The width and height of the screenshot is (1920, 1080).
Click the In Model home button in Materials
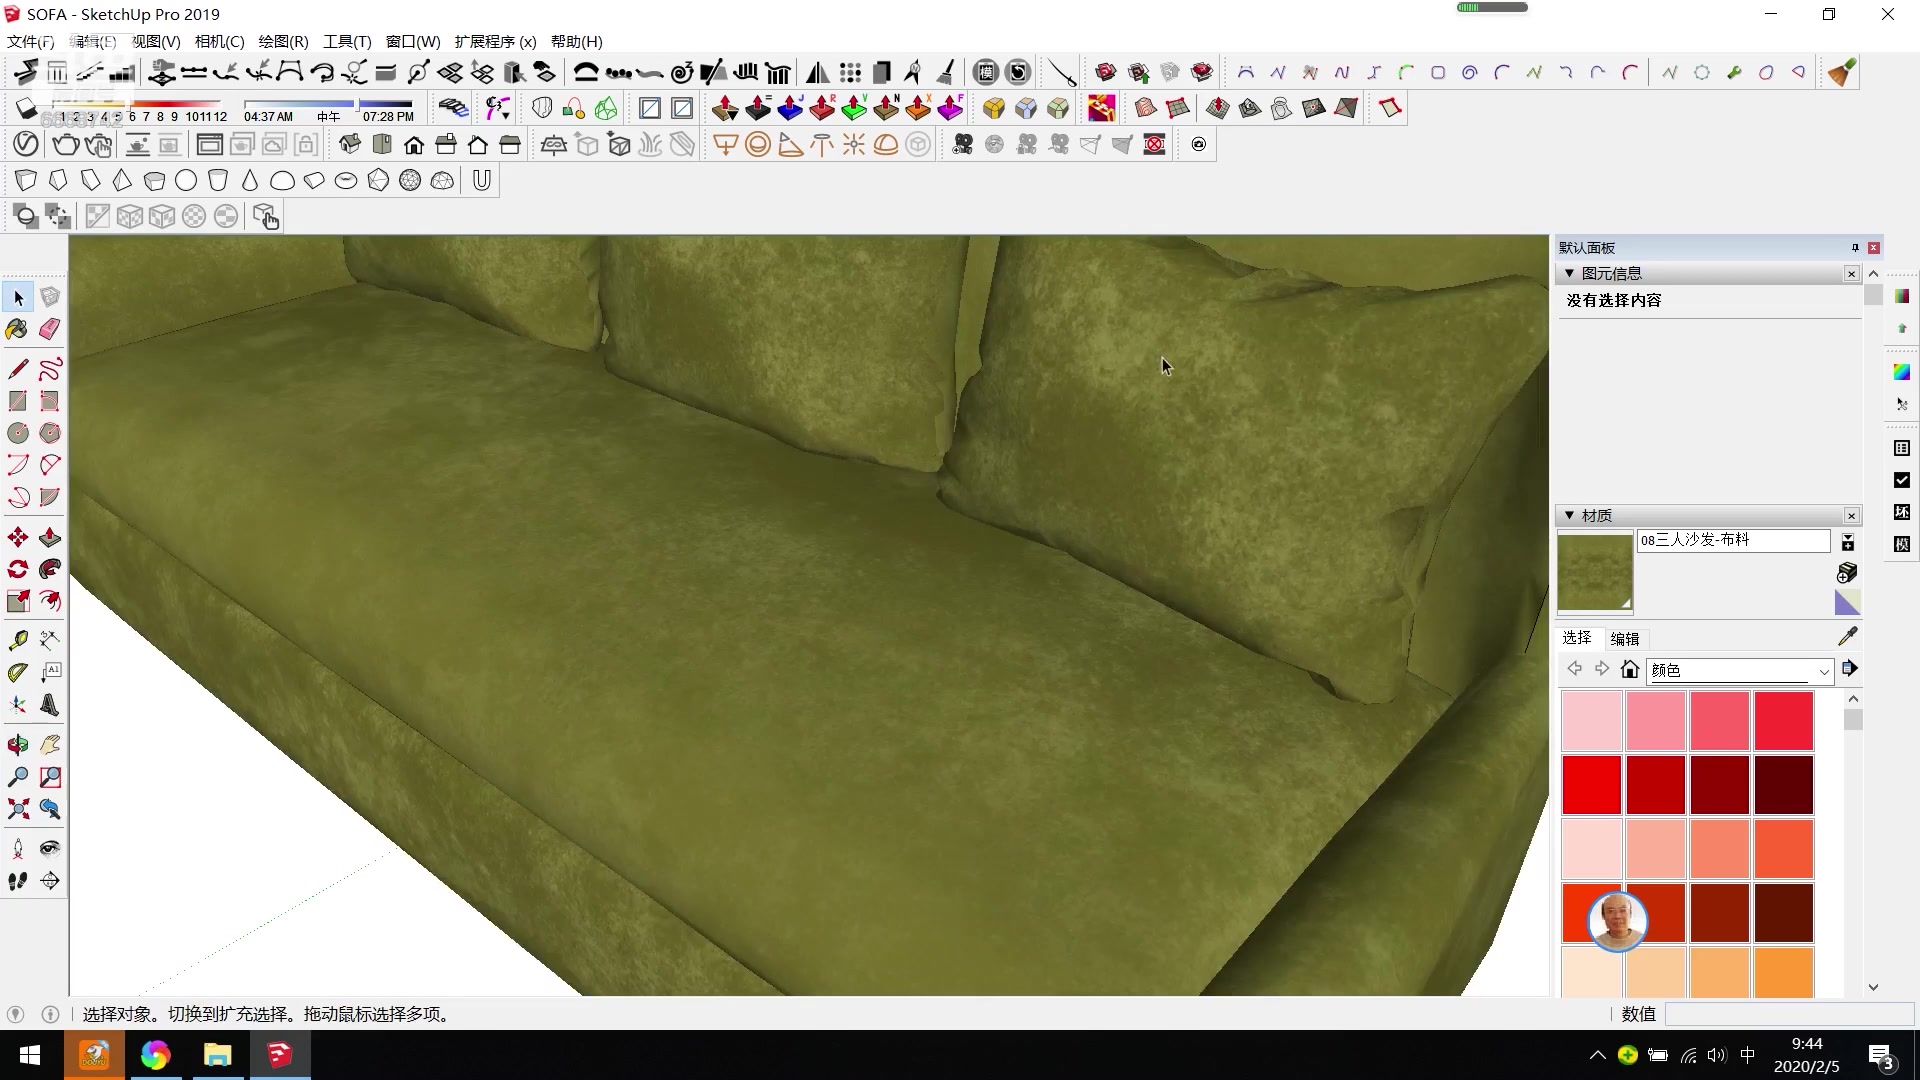[x=1630, y=670]
